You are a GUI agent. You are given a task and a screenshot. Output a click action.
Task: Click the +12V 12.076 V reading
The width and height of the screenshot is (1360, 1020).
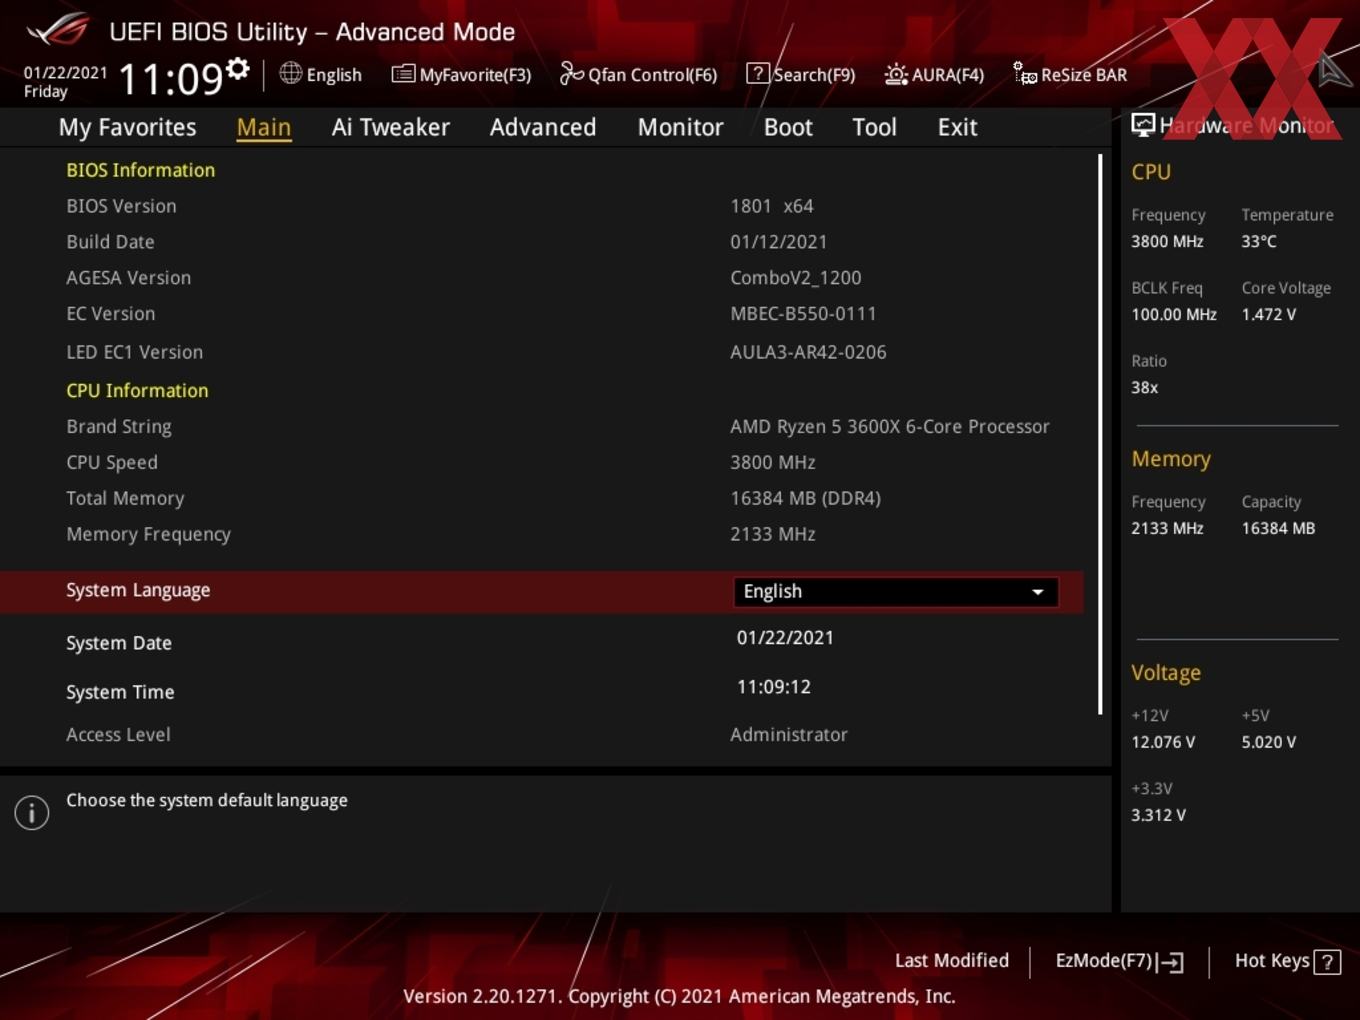pyautogui.click(x=1163, y=742)
